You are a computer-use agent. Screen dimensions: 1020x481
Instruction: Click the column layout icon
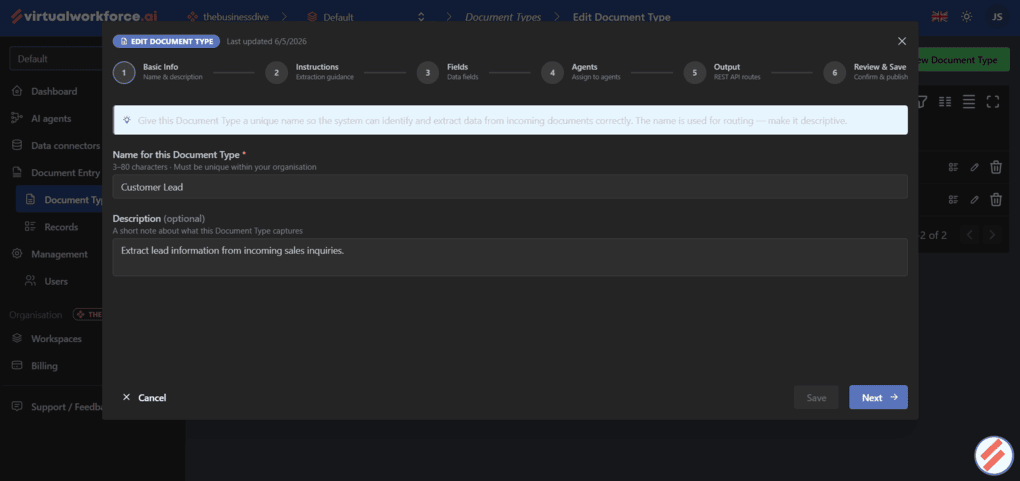tap(945, 102)
